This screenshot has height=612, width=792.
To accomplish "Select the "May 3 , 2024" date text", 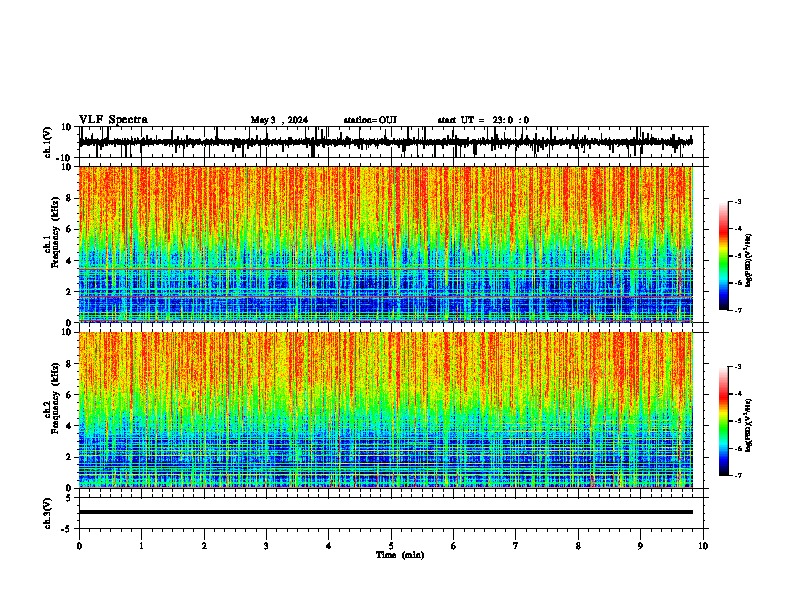I will pos(279,120).
